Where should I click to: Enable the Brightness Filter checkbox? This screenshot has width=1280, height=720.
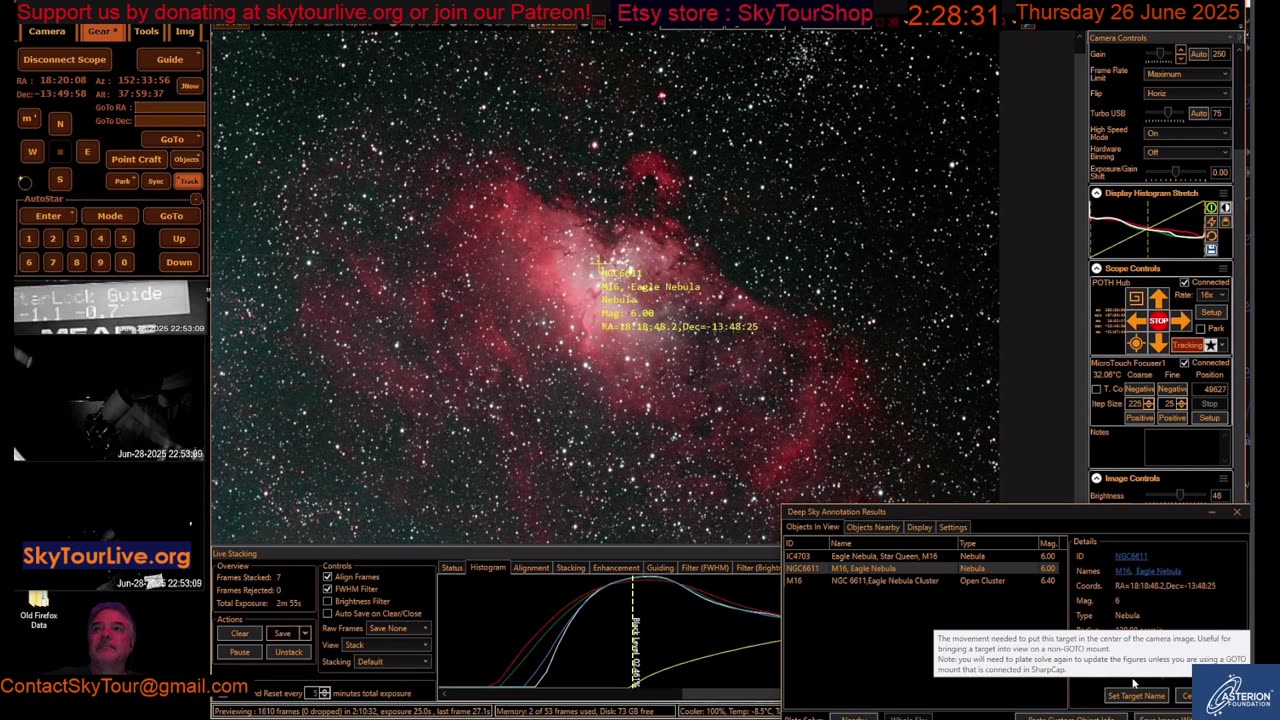click(328, 601)
